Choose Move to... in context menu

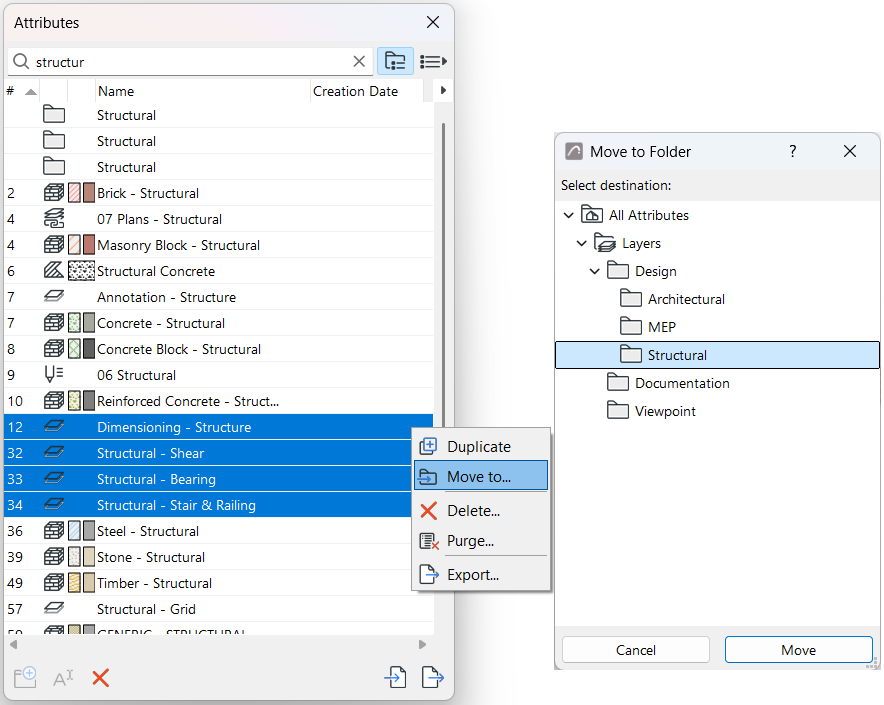(x=481, y=477)
